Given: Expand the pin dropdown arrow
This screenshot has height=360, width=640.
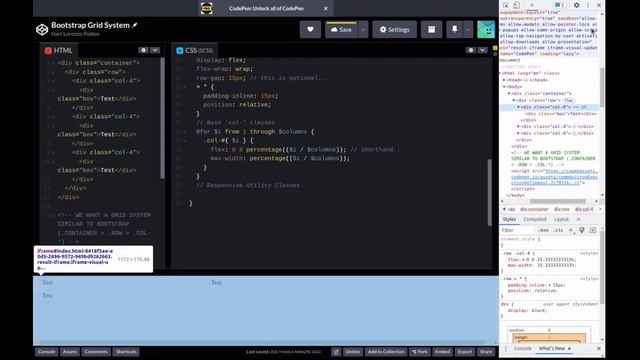Looking at the screenshot, I should coord(468,29).
